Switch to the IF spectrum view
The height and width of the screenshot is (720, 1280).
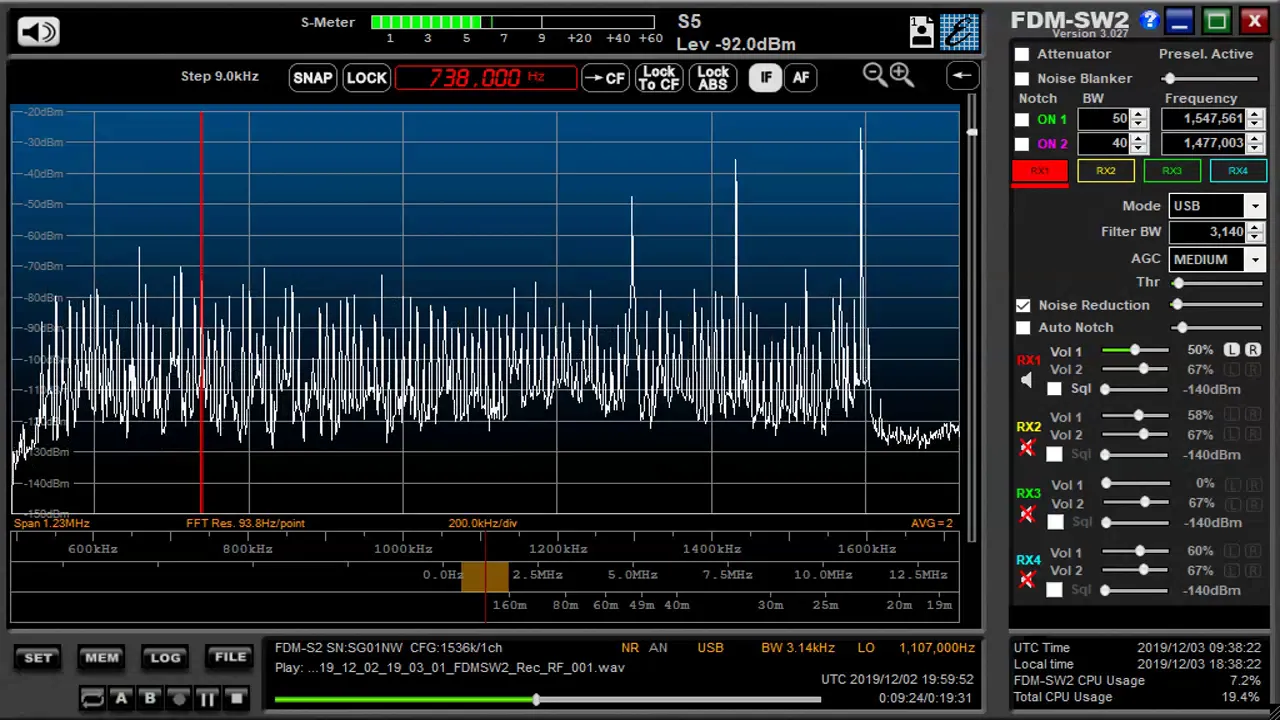point(766,78)
